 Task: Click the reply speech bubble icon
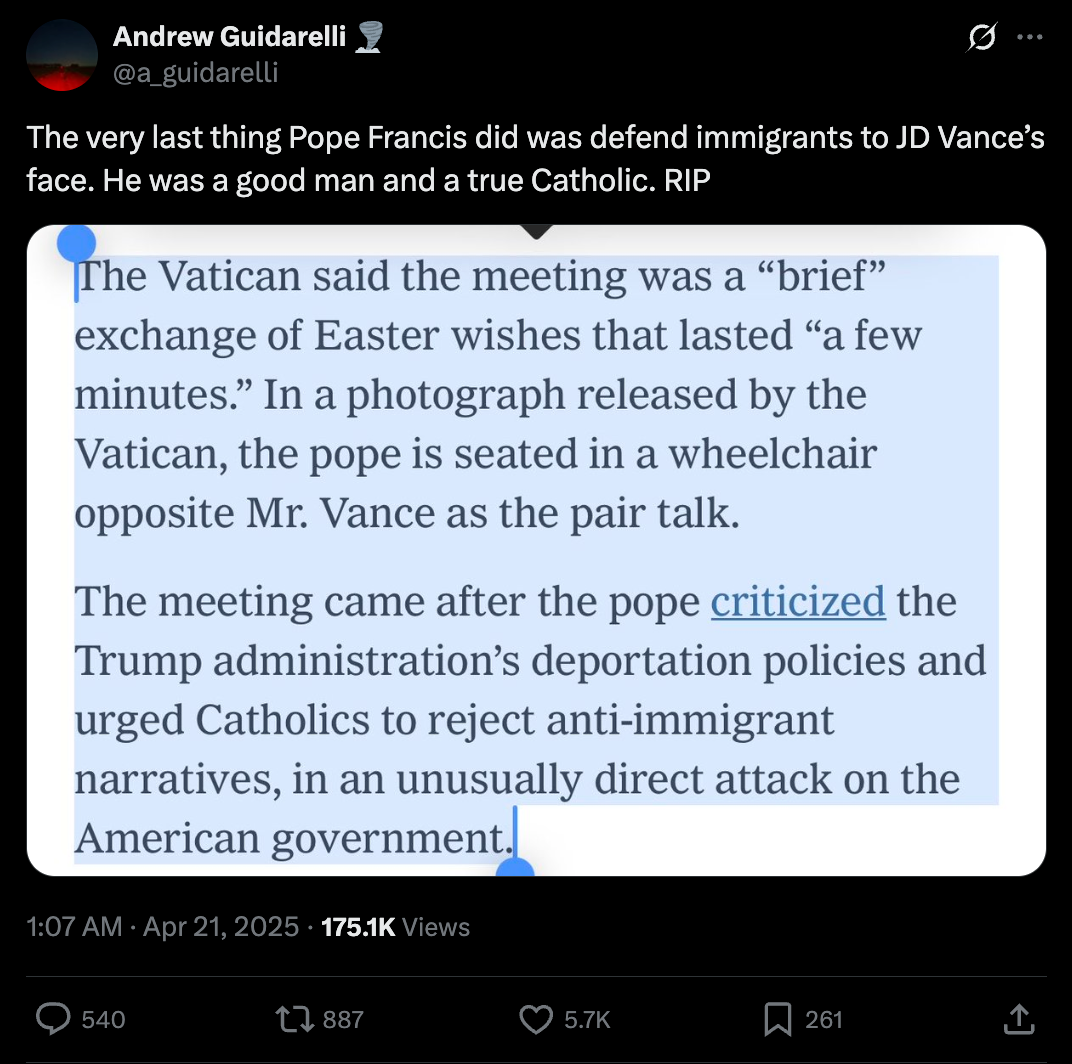52,1019
